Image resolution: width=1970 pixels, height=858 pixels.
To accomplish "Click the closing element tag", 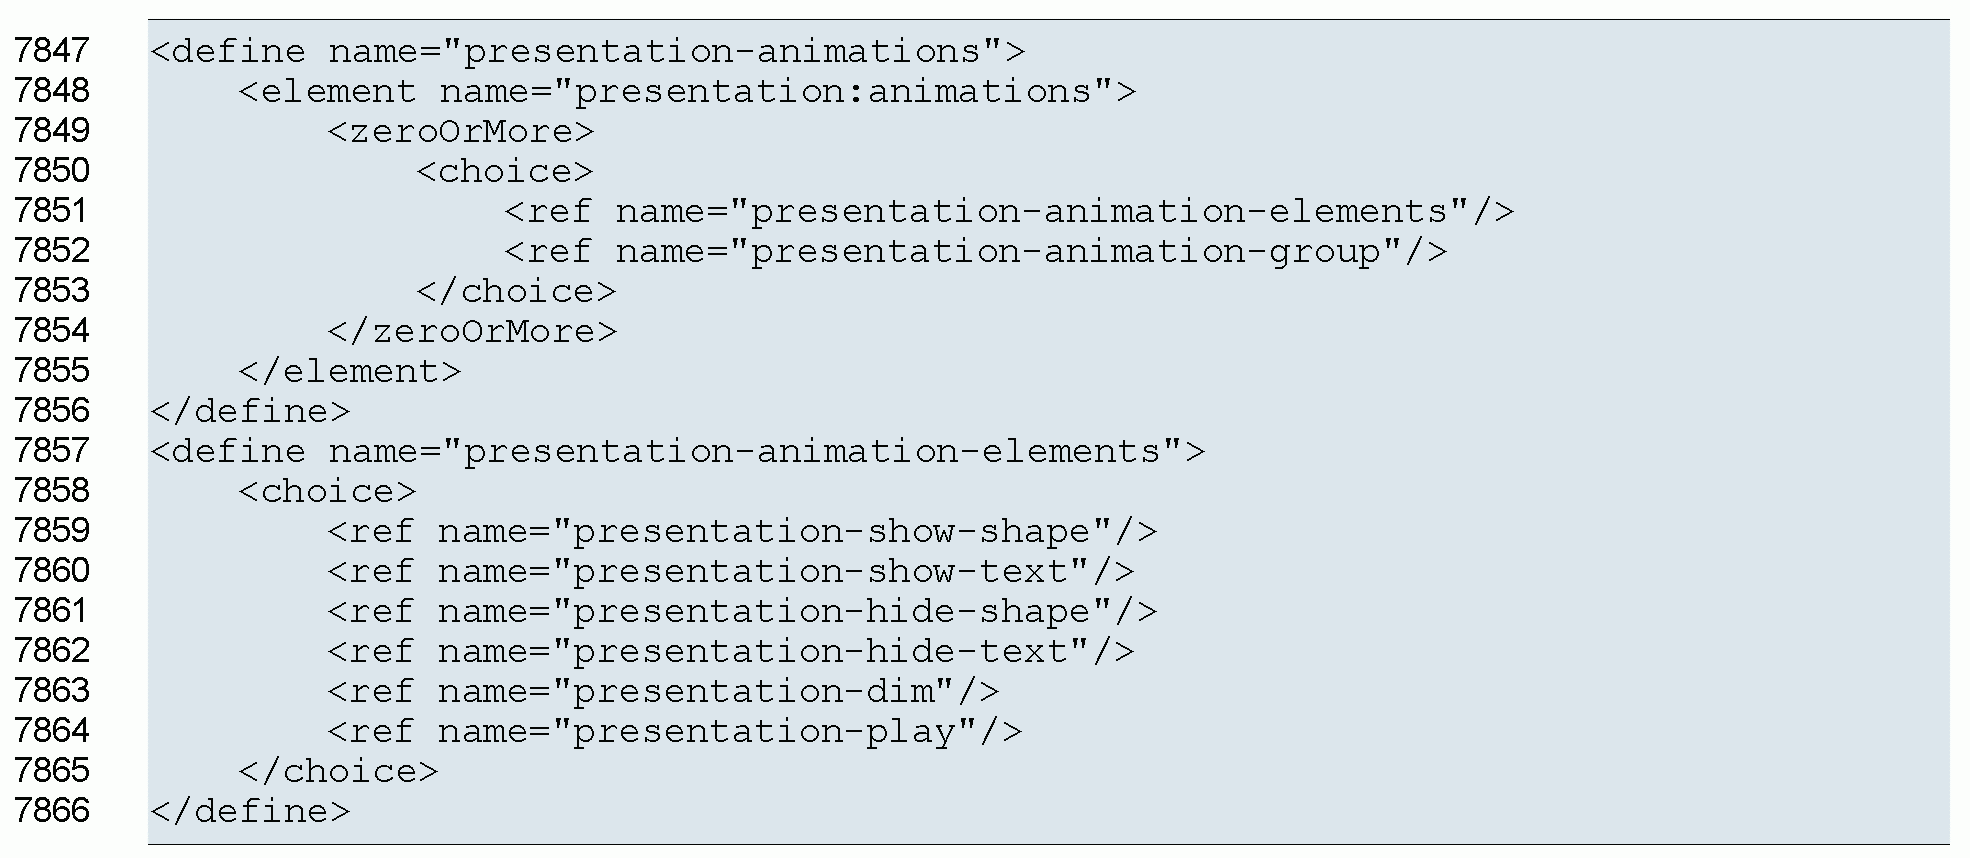I will [350, 371].
